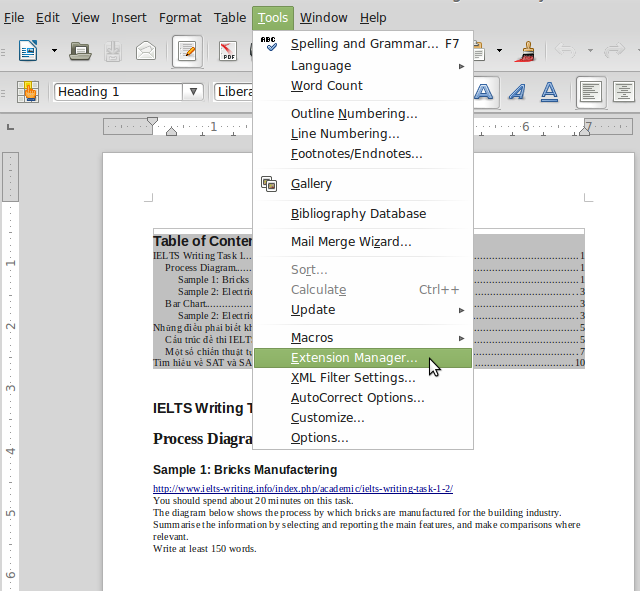
Task: Select Word Count from Tools menu
Action: click(x=363, y=86)
